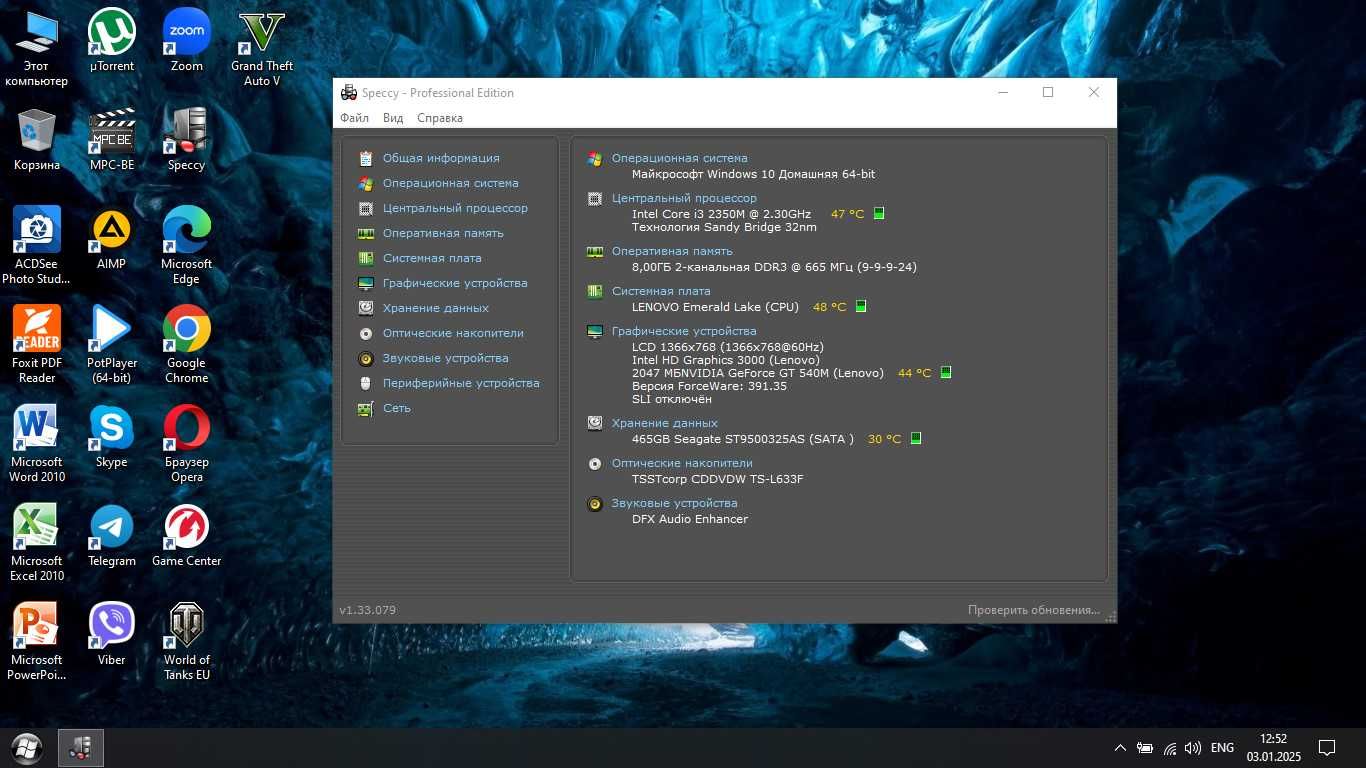Open the Общая информация sidebar section
Viewport: 1366px width, 768px height.
tap(441, 158)
